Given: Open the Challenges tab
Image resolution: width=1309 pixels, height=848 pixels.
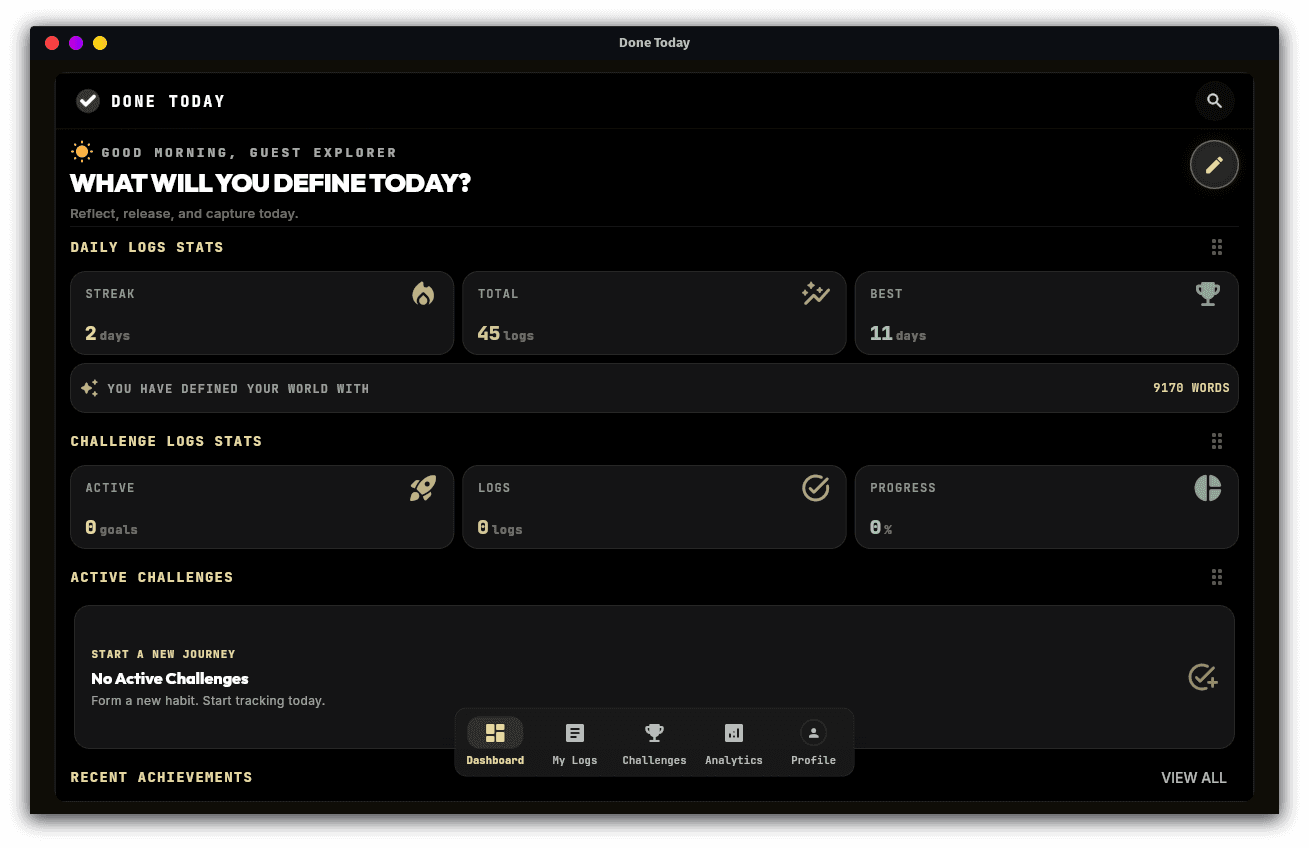Looking at the screenshot, I should pos(654,743).
